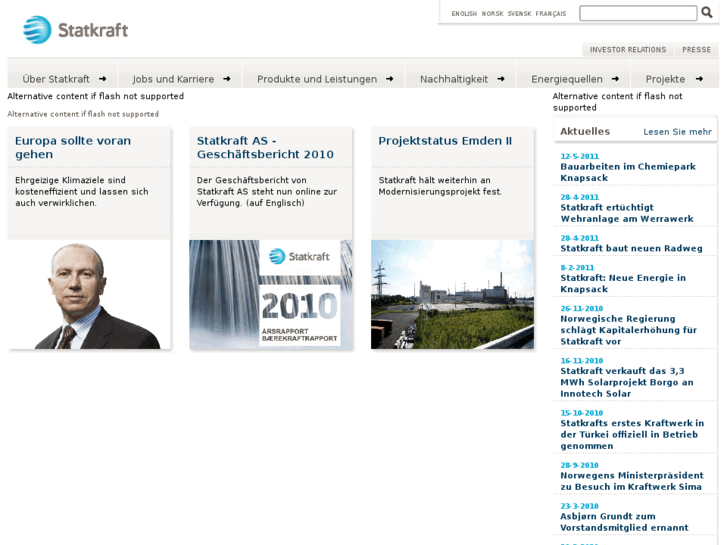Click the date 26-11-2010
Screen dimensions: 727x545
pyautogui.click(x=581, y=308)
